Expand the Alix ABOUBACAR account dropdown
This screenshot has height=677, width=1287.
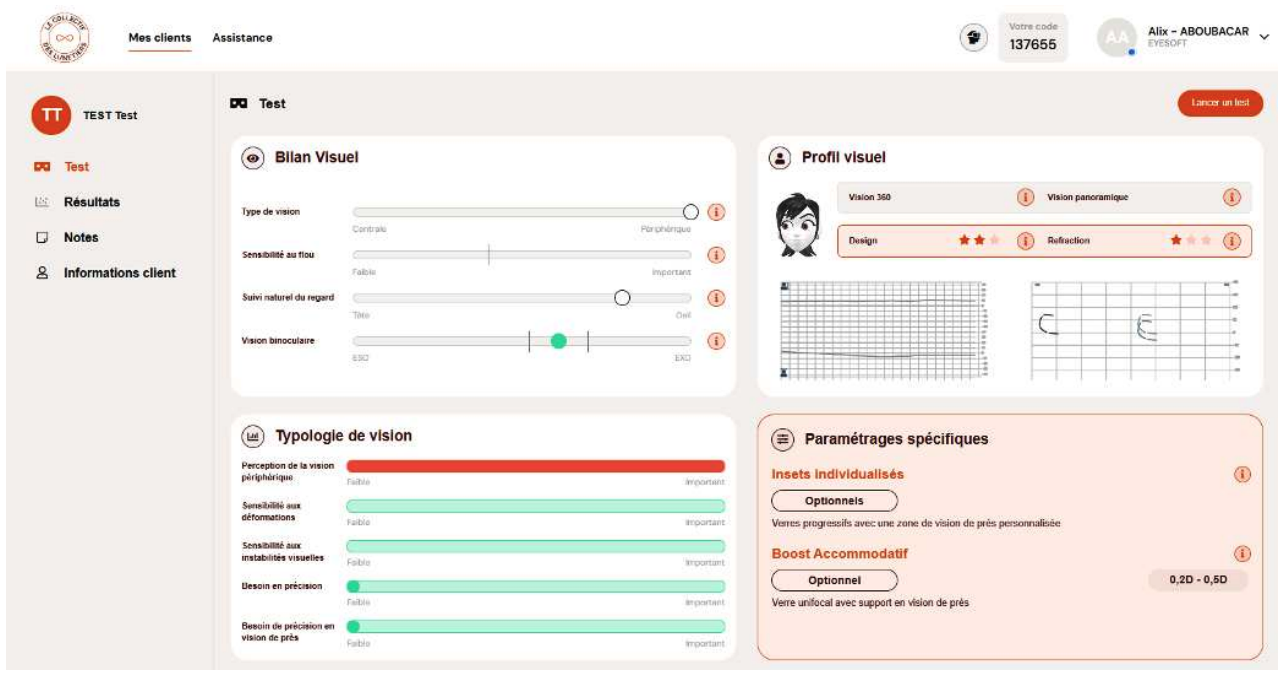pyautogui.click(x=1264, y=37)
